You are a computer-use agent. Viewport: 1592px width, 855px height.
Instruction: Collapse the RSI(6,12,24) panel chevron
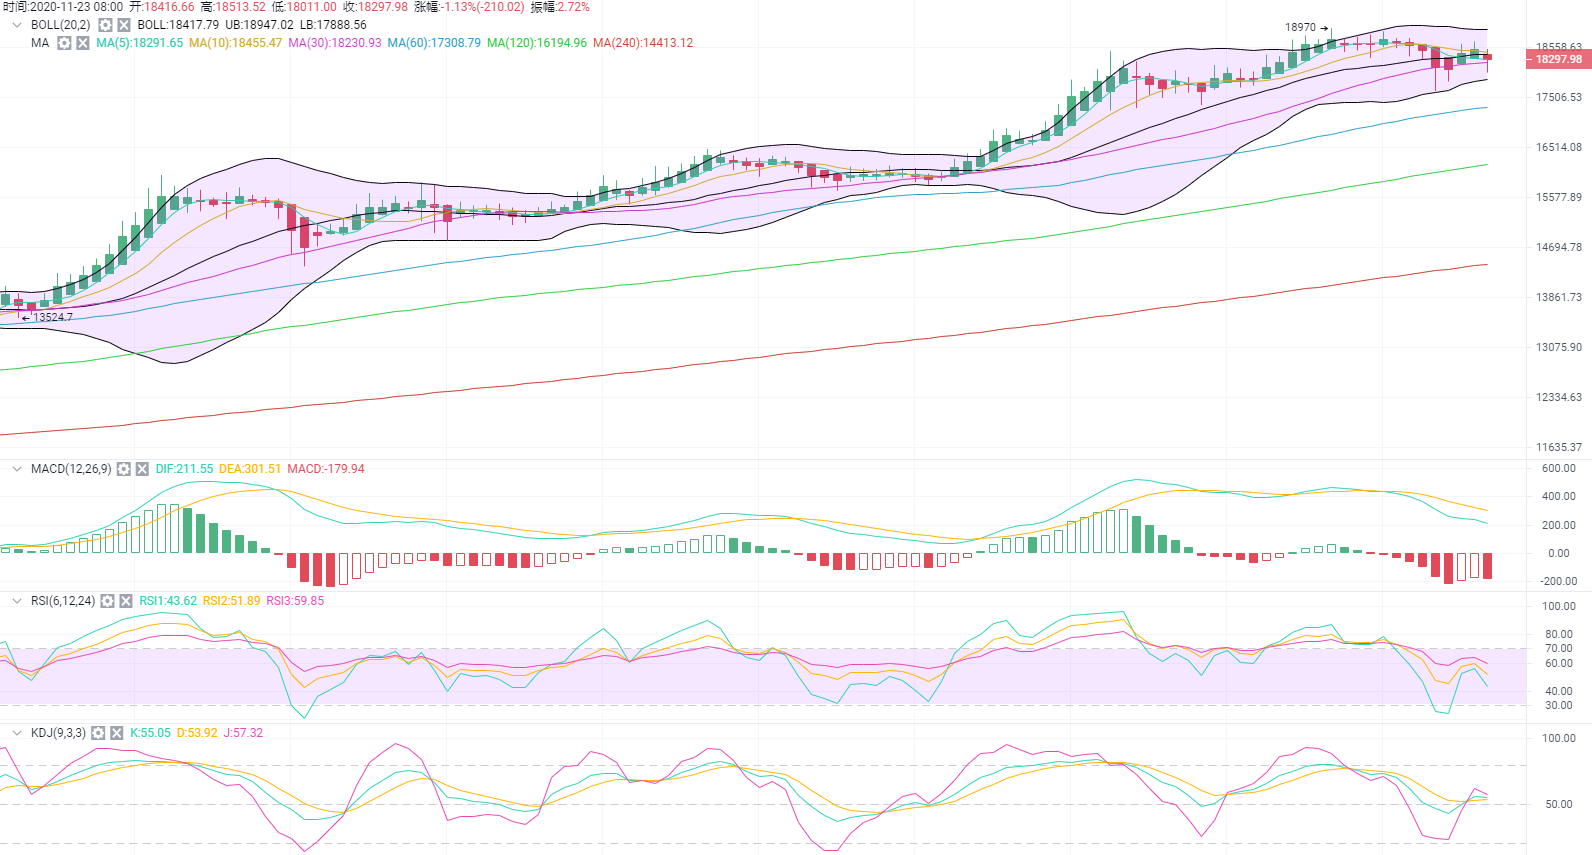pos(17,601)
